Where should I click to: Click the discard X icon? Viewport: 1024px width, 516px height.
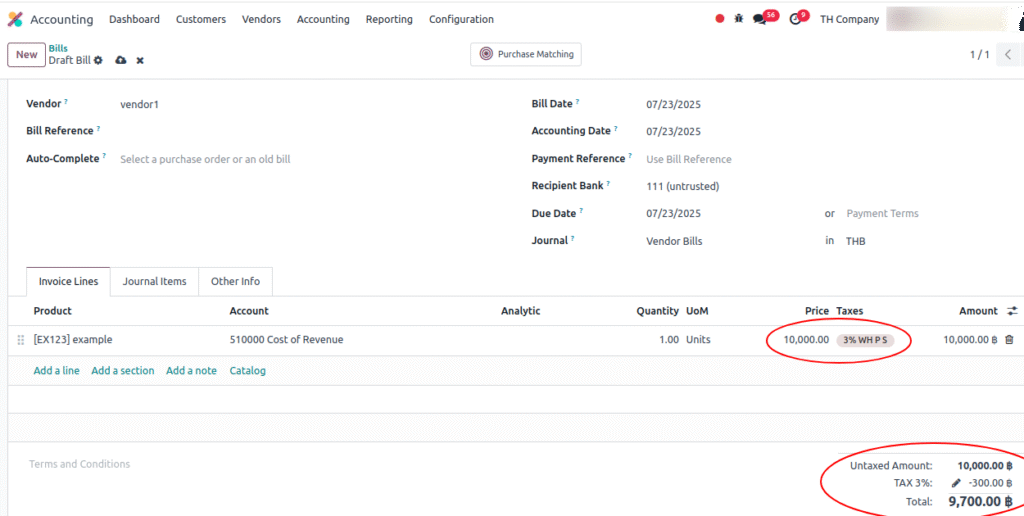pyautogui.click(x=140, y=60)
